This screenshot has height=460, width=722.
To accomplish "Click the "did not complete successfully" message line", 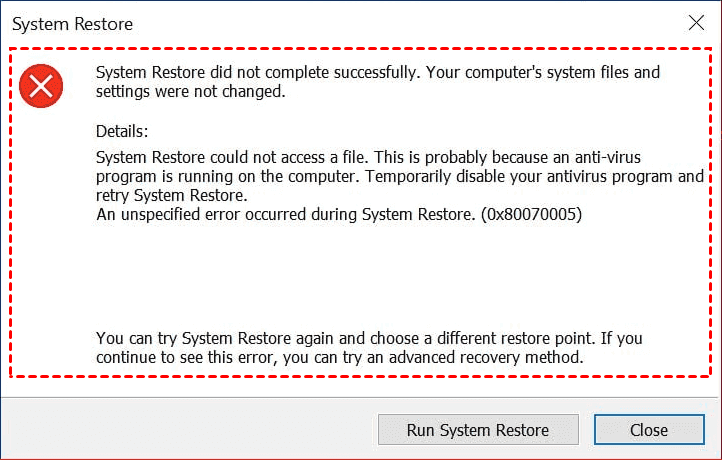I will (378, 73).
